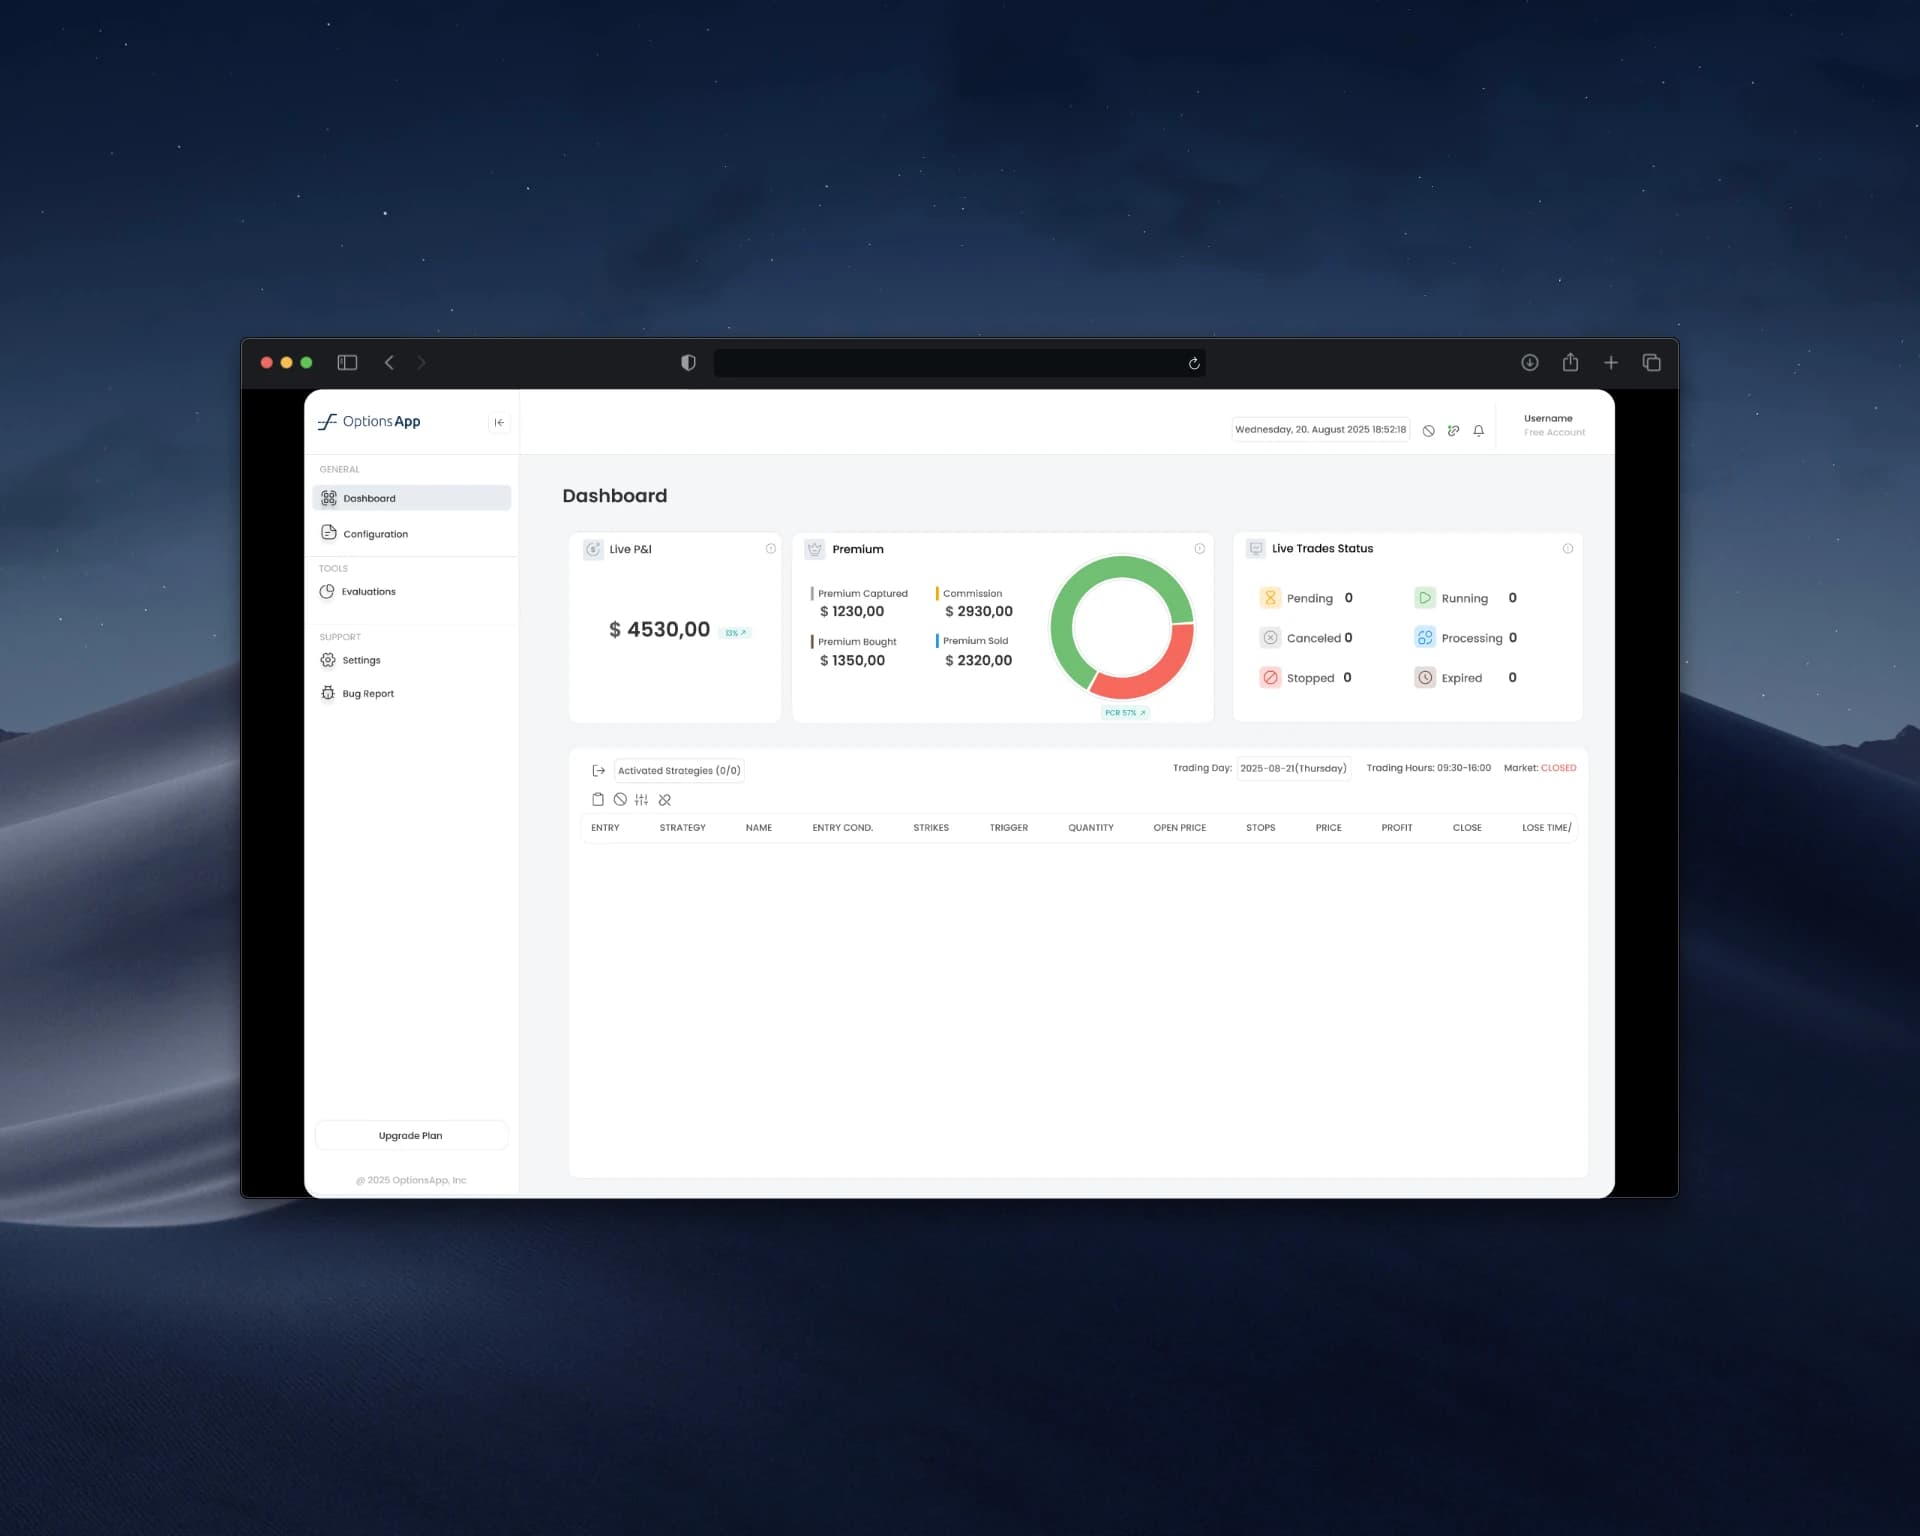Show info for Premium card
This screenshot has height=1536, width=1920.
click(x=1199, y=548)
